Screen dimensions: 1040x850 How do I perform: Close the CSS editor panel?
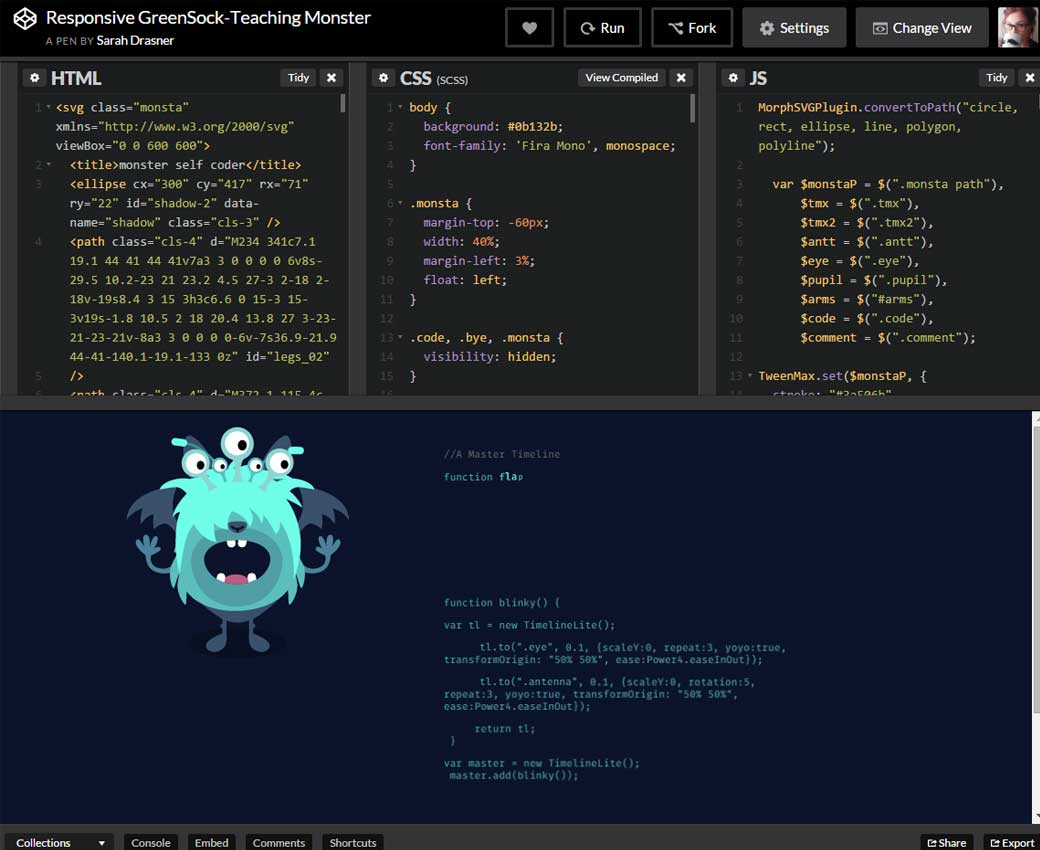click(x=681, y=78)
